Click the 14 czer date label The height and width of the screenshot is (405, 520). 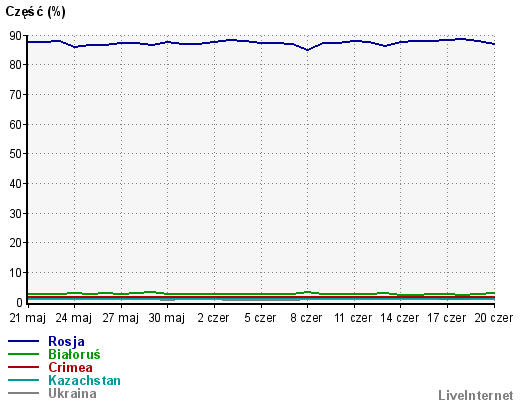[400, 318]
